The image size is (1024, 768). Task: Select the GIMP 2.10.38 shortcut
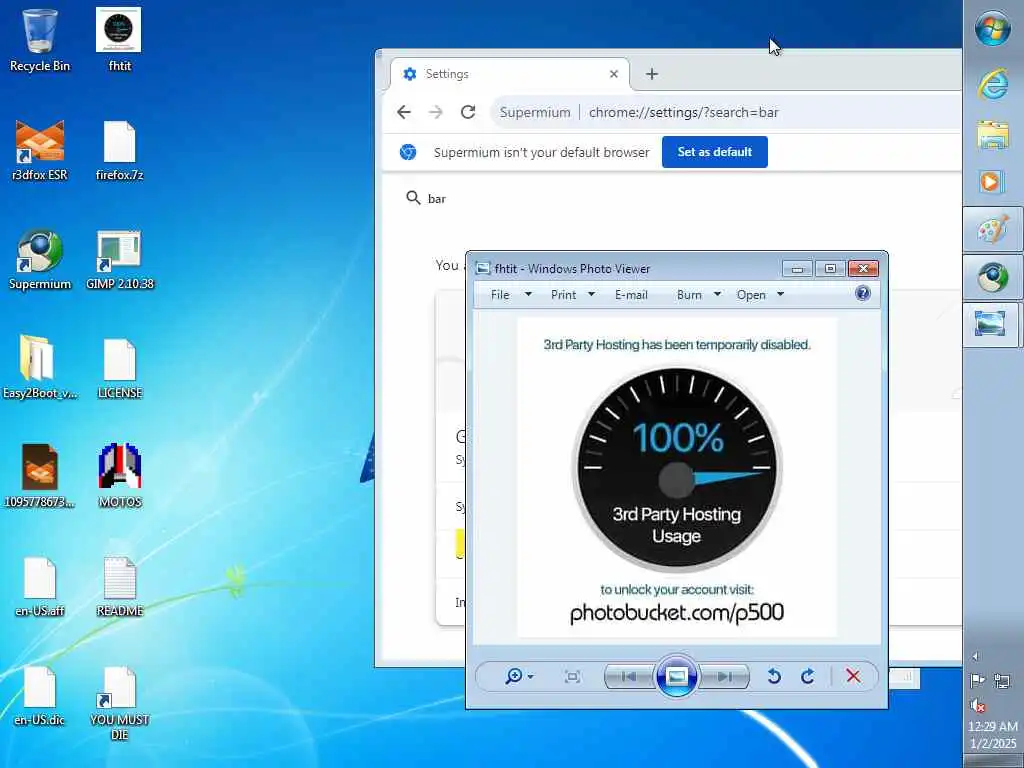coord(120,259)
